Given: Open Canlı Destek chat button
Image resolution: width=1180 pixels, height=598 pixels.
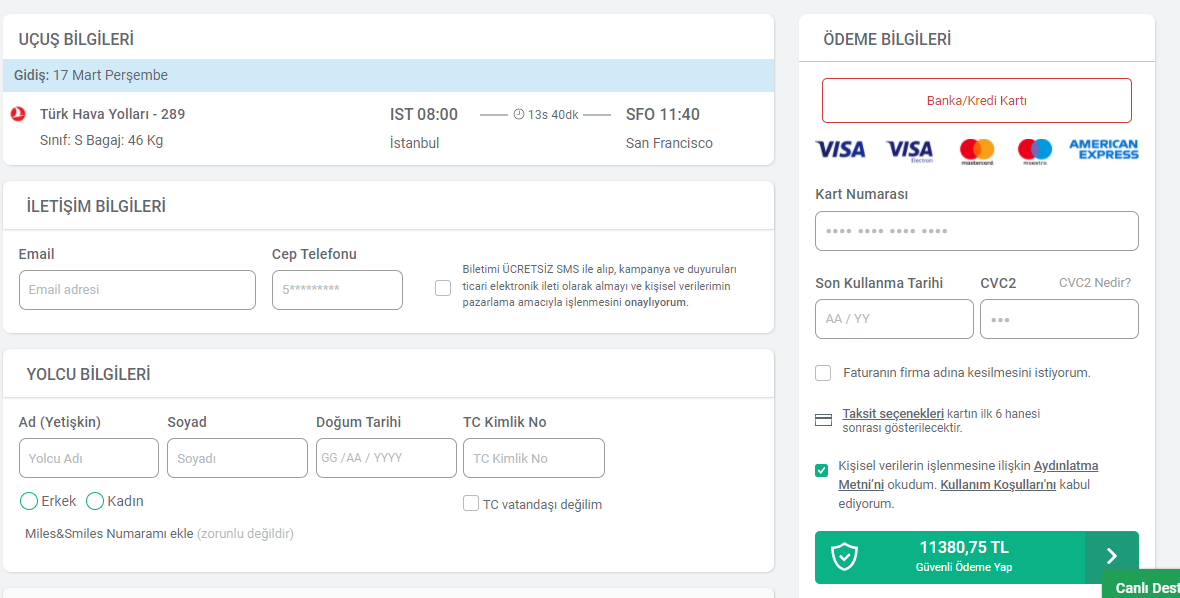Looking at the screenshot, I should point(1141,585).
